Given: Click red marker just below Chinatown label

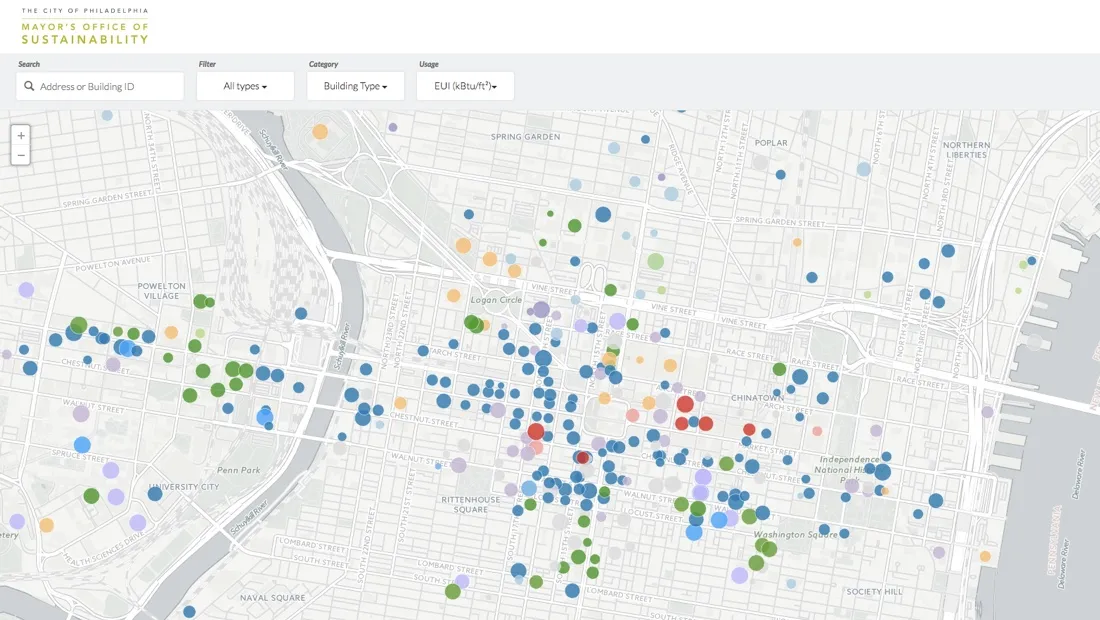Looking at the screenshot, I should [x=749, y=429].
